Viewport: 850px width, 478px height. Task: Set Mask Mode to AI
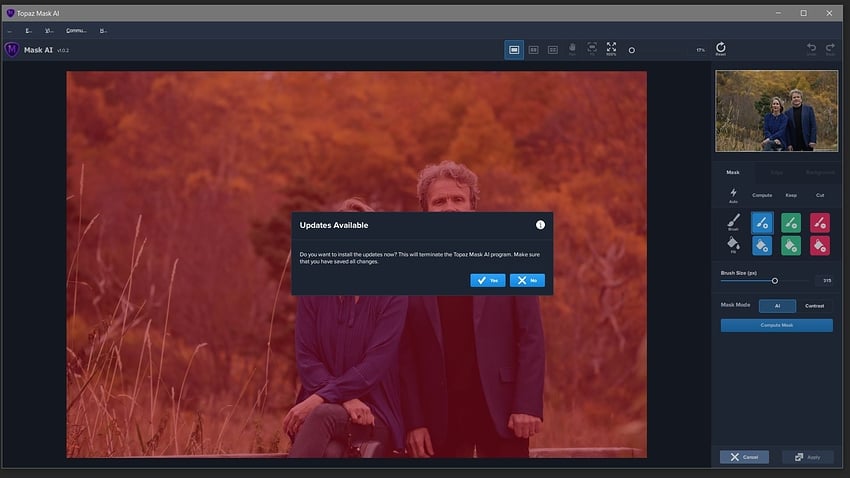pos(776,305)
